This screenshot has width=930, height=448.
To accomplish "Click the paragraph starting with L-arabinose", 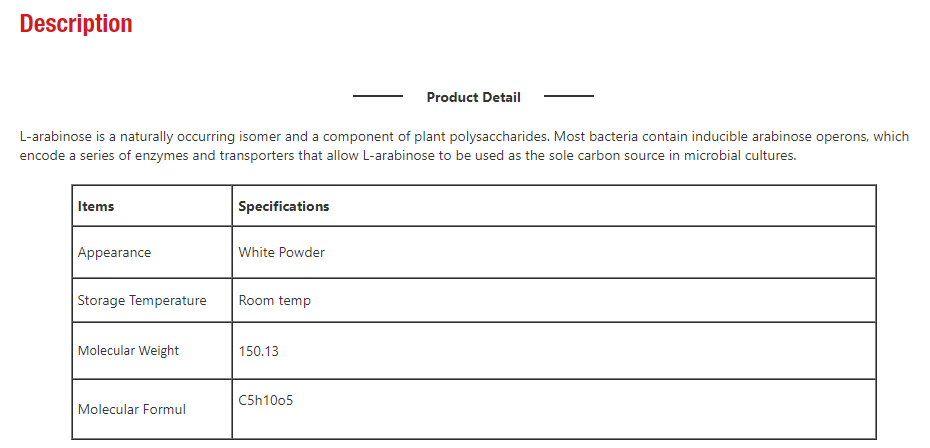I will coord(464,147).
